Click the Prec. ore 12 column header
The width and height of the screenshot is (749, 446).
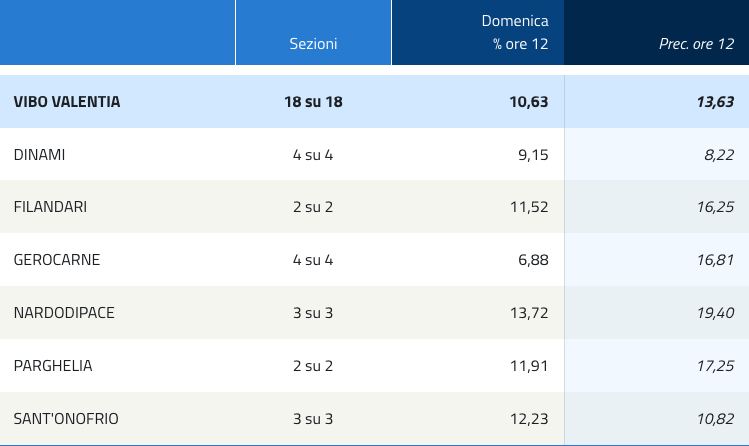pyautogui.click(x=696, y=44)
